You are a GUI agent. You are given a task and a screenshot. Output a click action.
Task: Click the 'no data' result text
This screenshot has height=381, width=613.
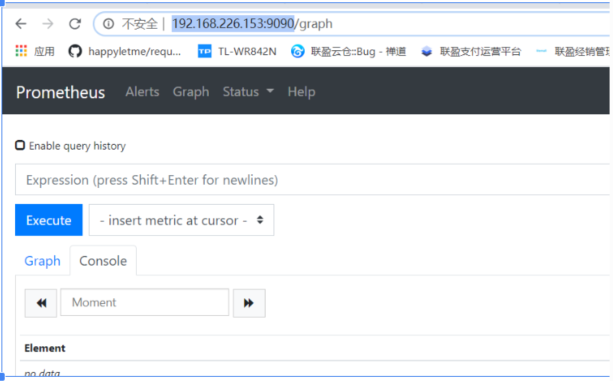(42, 373)
